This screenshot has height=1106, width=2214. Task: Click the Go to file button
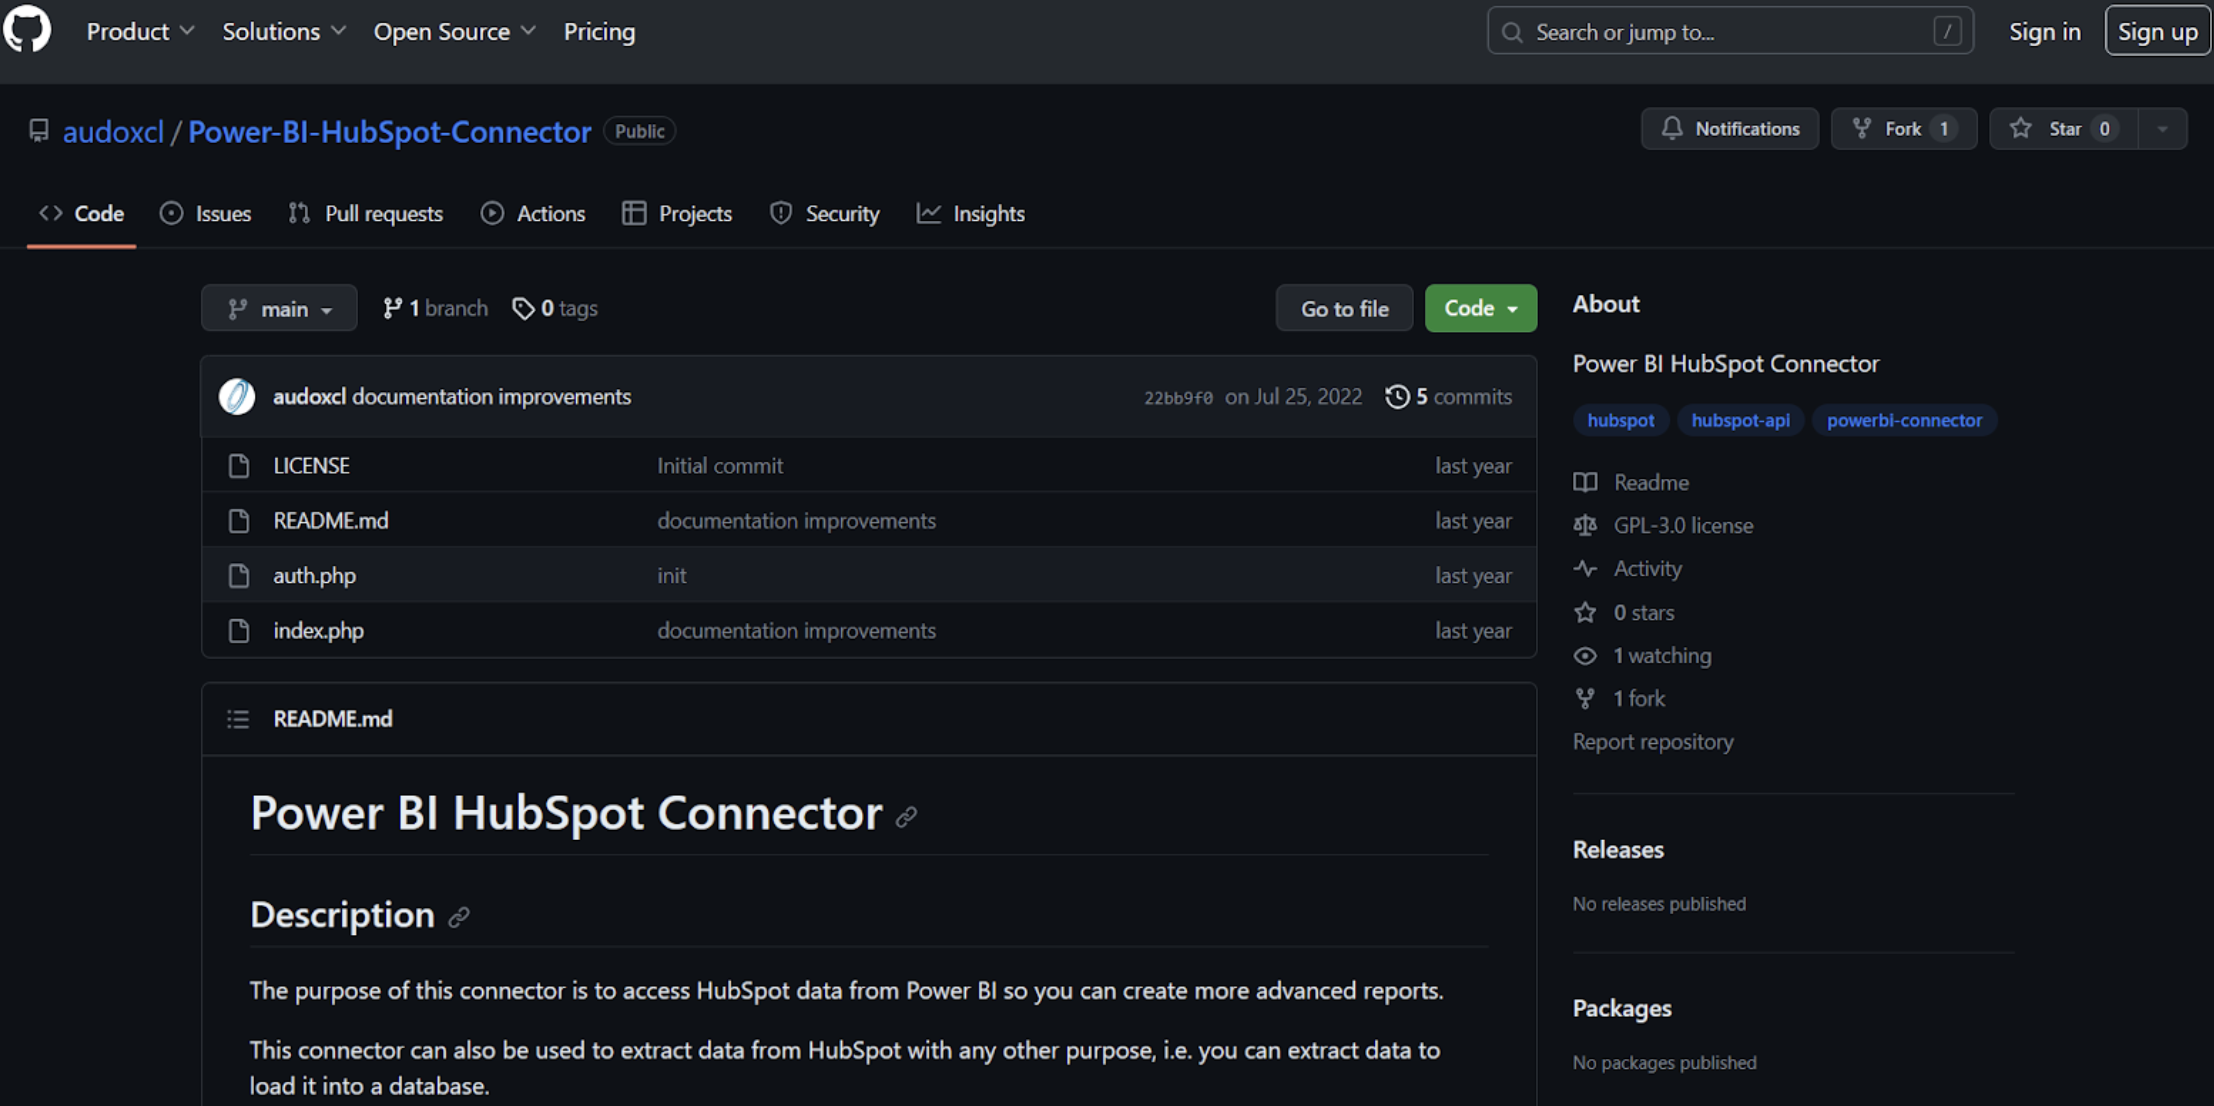1344,308
